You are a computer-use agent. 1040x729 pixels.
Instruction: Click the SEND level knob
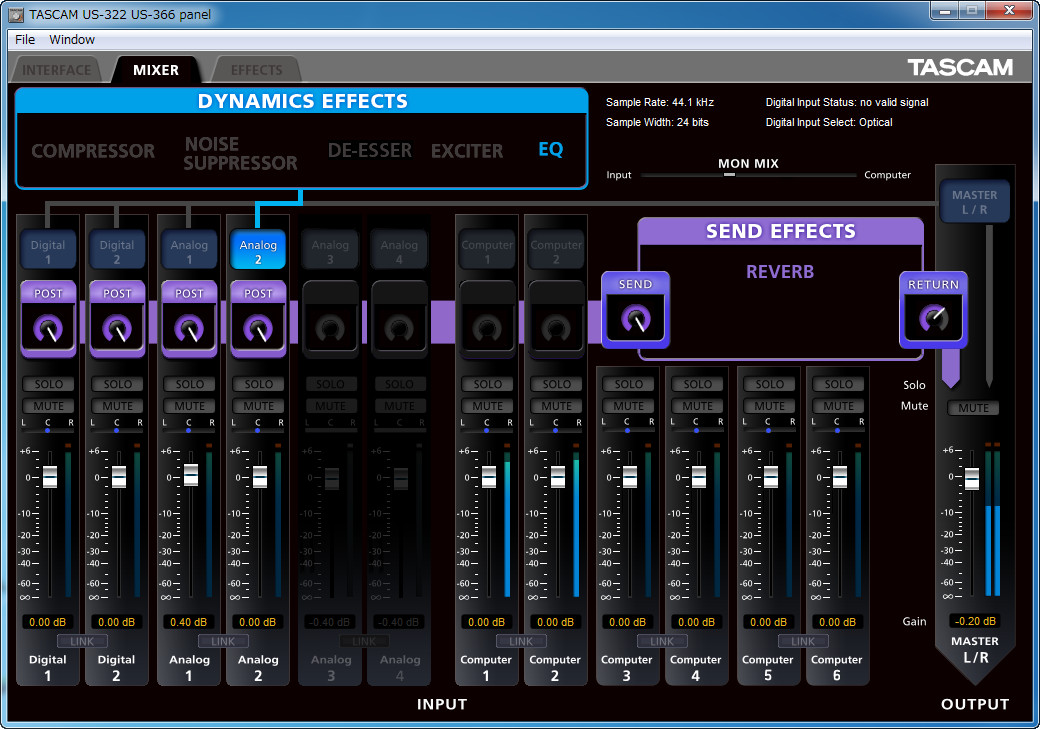click(635, 319)
